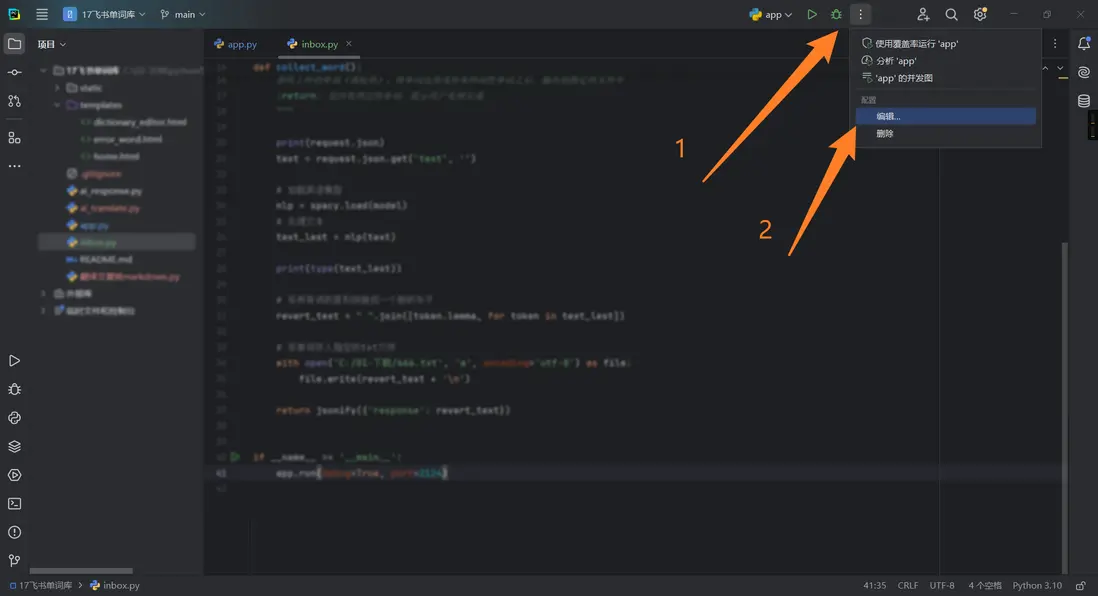Expand the last project tree node below 外部库
This screenshot has height=596, width=1098.
43,310
